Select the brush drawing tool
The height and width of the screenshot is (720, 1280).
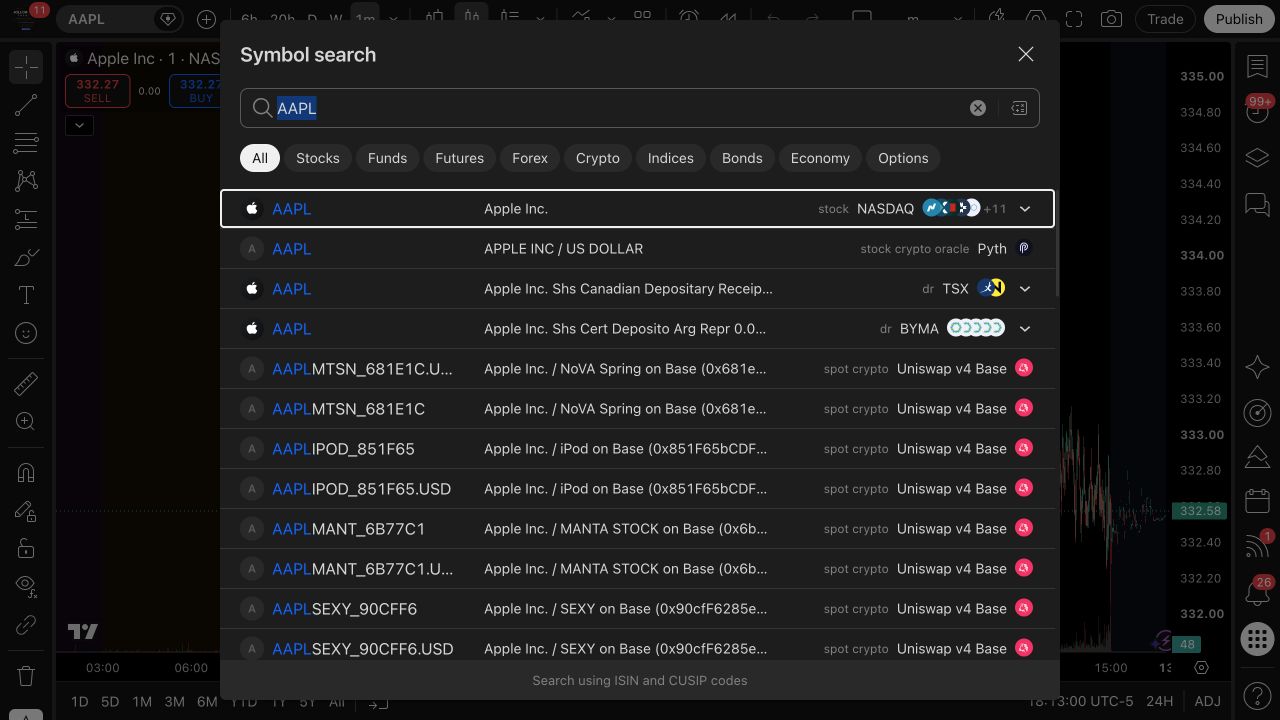[x=26, y=257]
